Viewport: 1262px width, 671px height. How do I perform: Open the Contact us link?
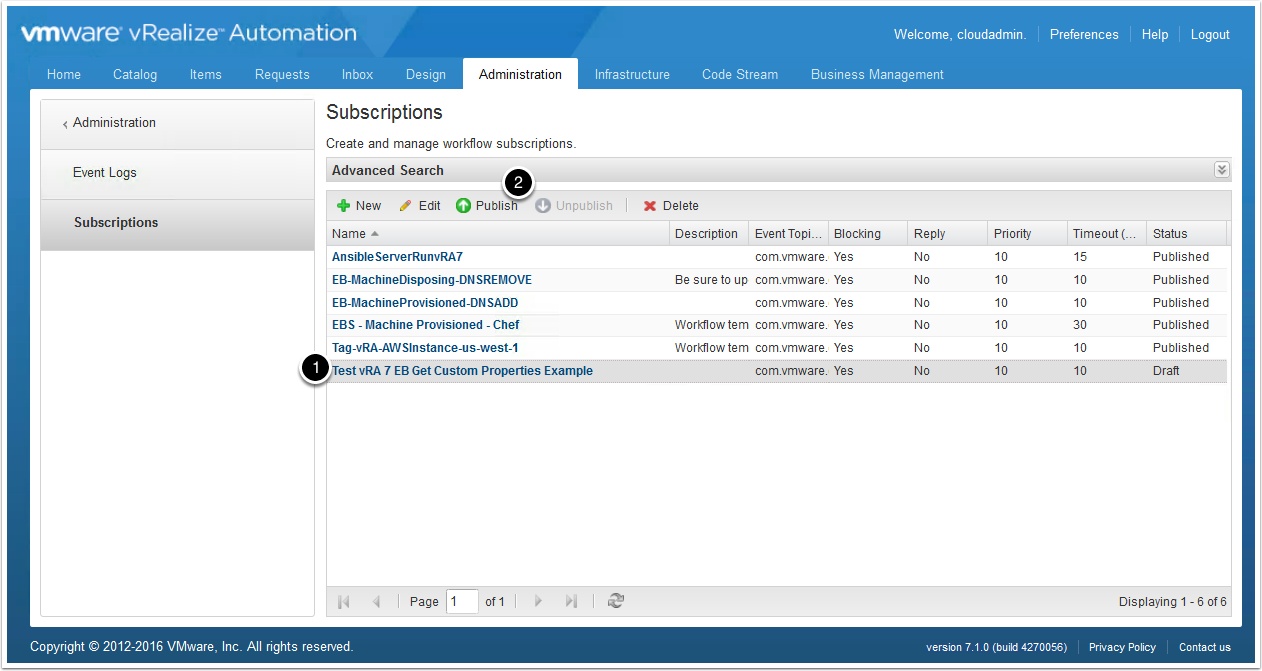coord(1205,647)
